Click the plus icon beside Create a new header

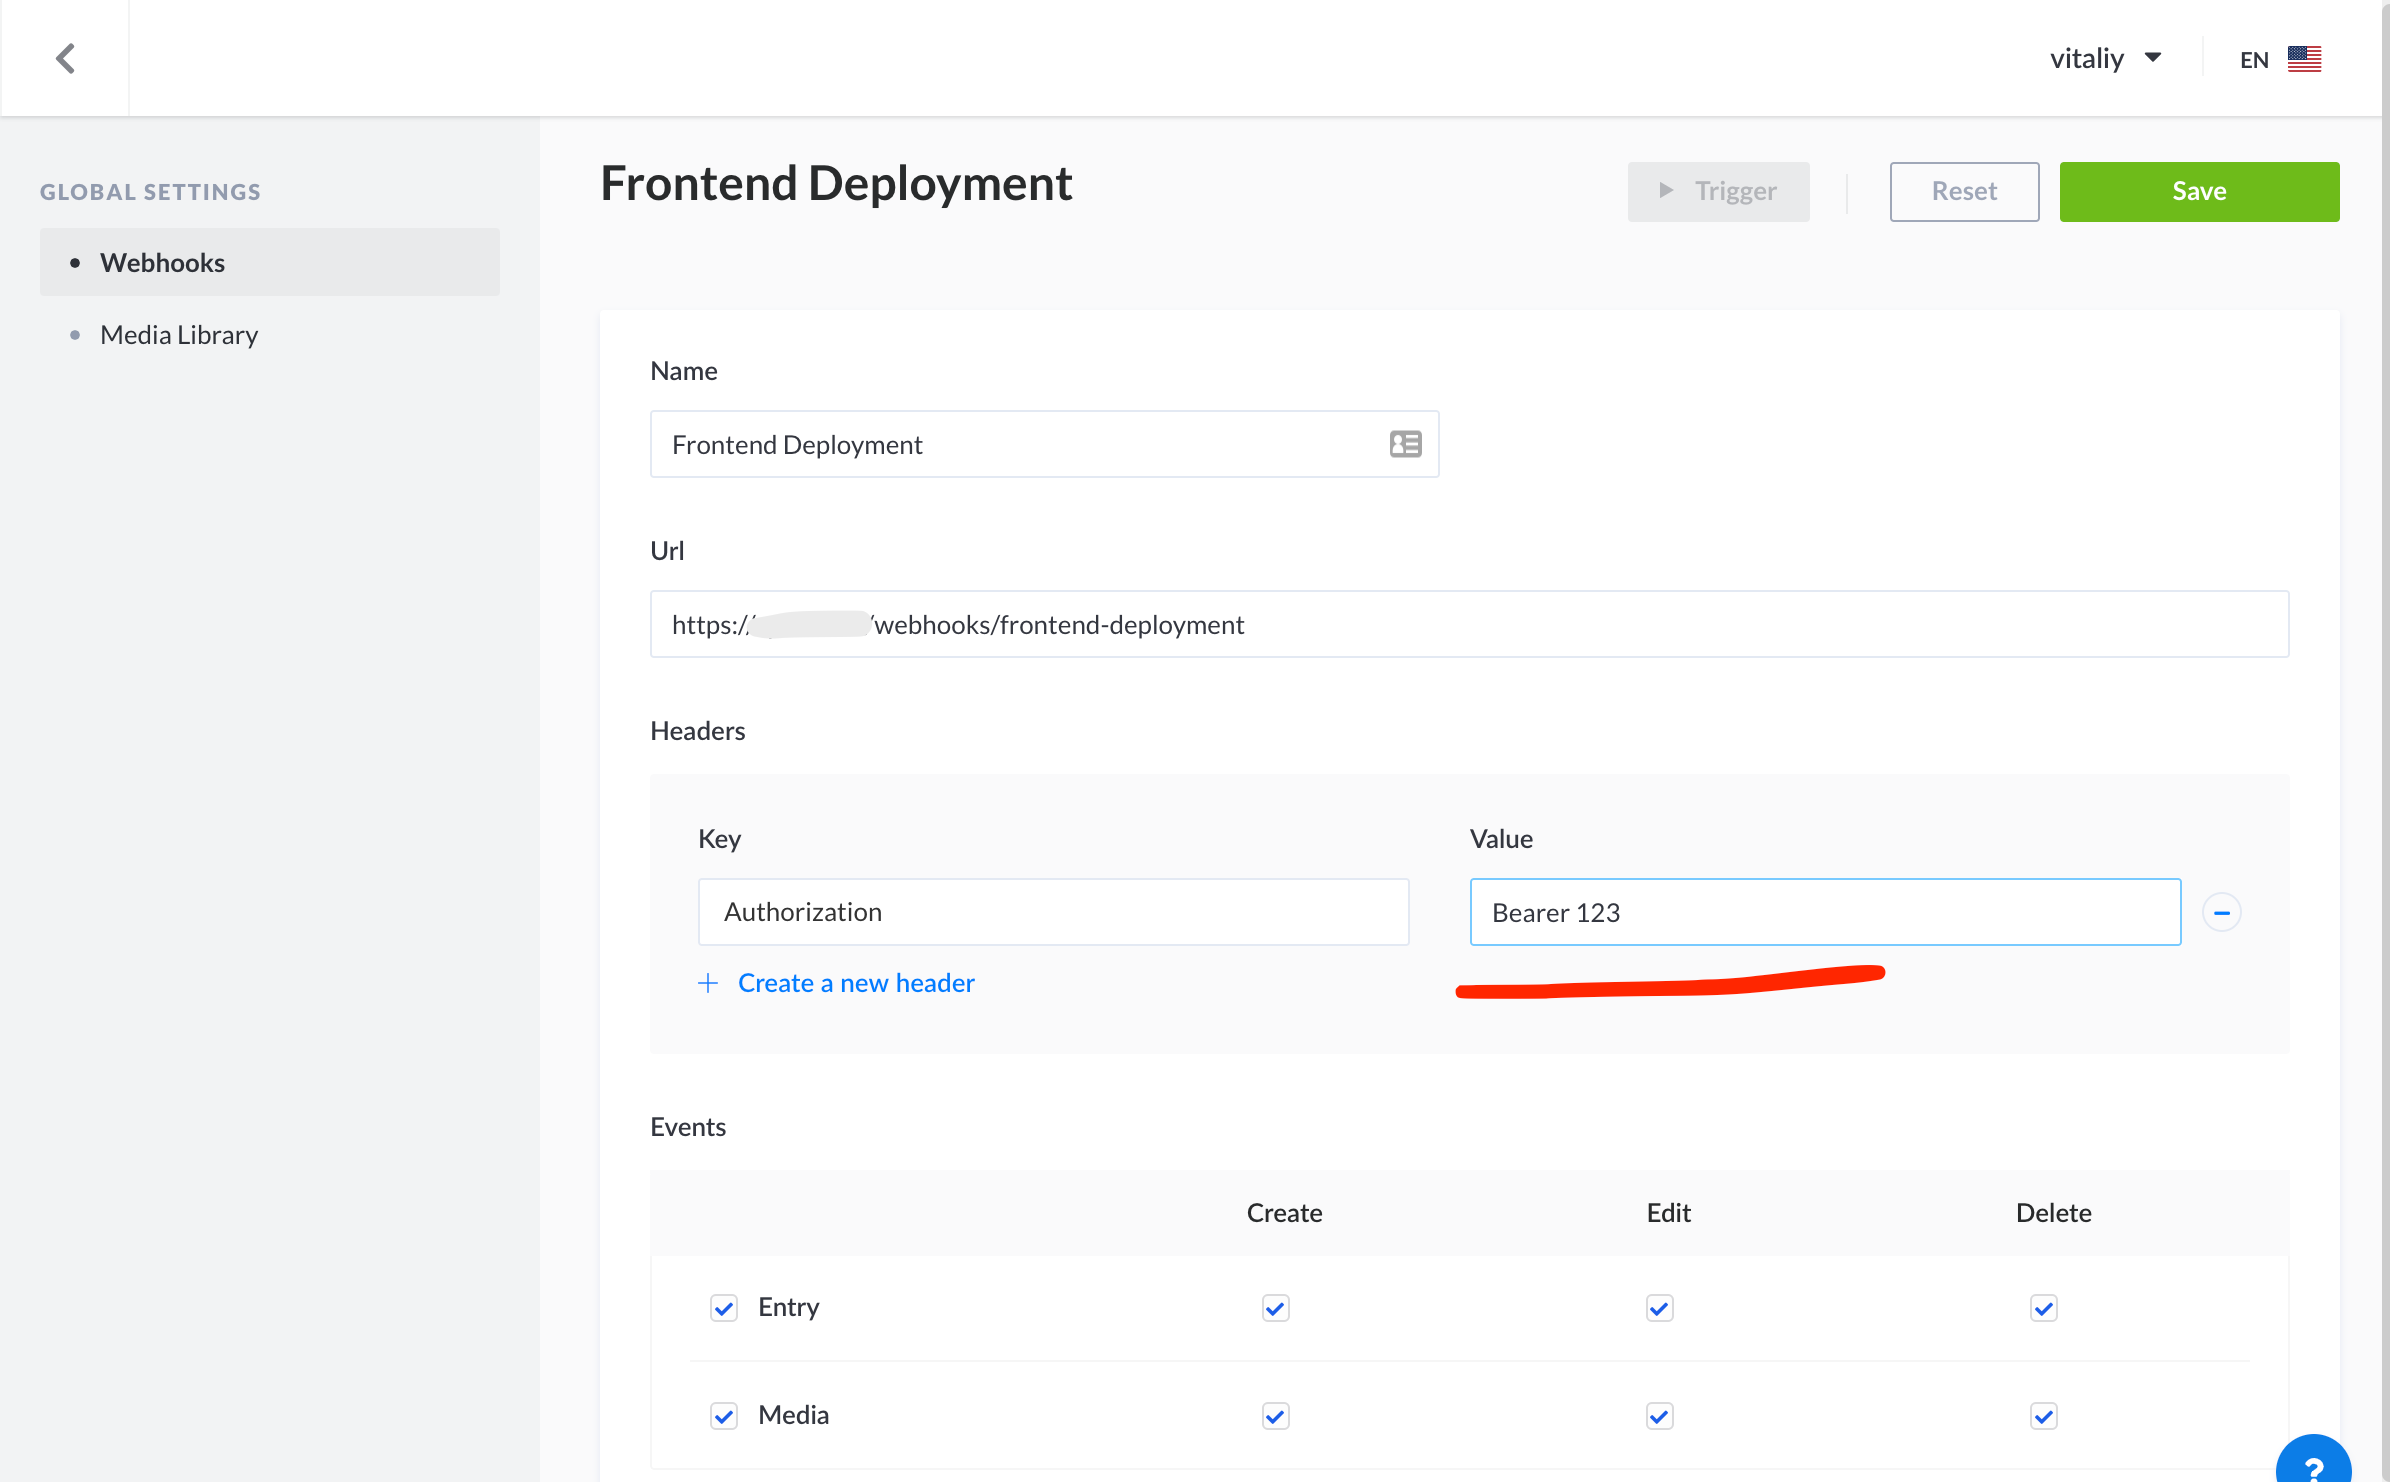[708, 983]
